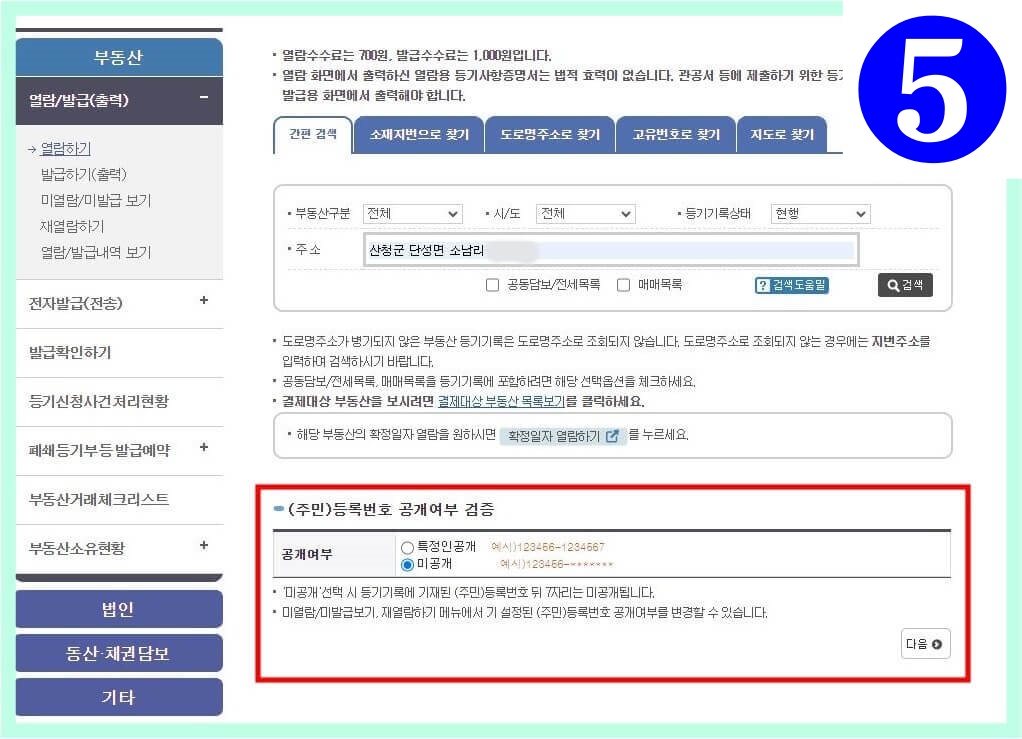The height and width of the screenshot is (739, 1022).
Task: Click the external-link icon beside 확정일자 열람하기
Action: coord(614,435)
